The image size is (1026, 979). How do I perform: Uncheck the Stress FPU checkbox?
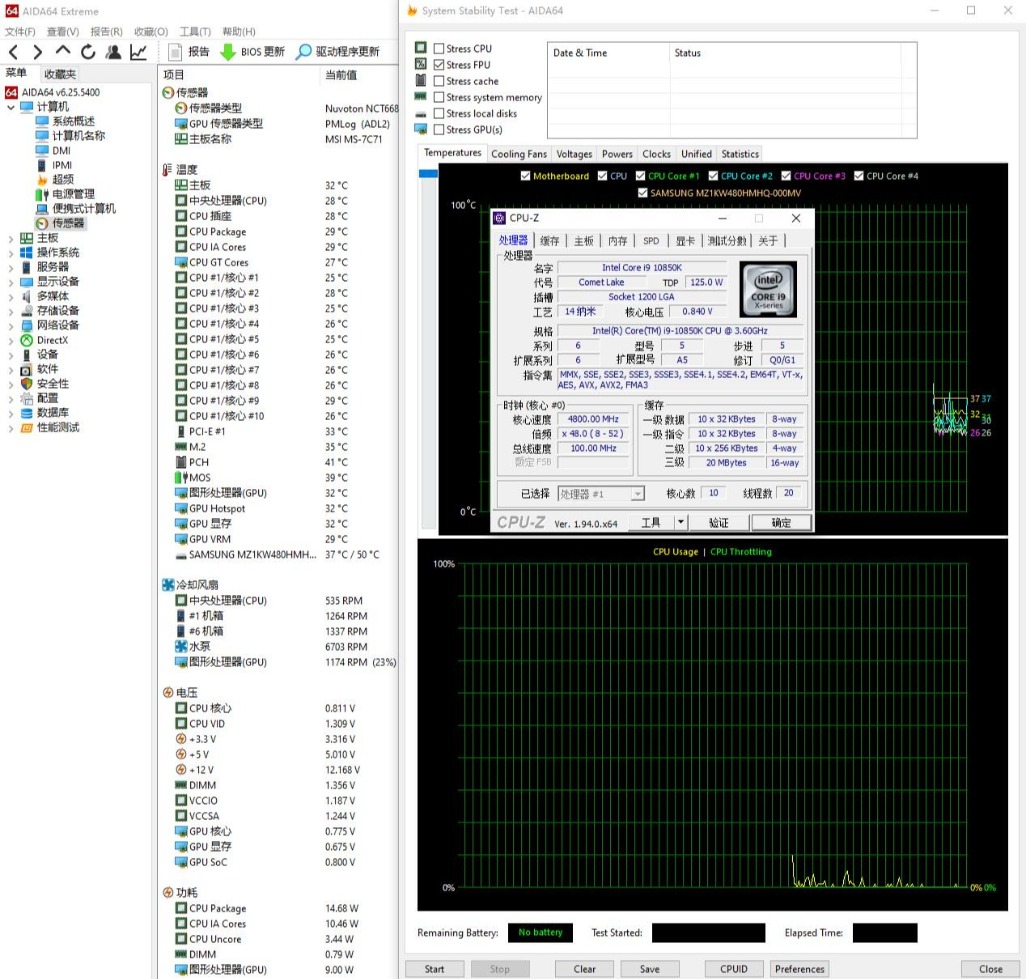tap(439, 65)
